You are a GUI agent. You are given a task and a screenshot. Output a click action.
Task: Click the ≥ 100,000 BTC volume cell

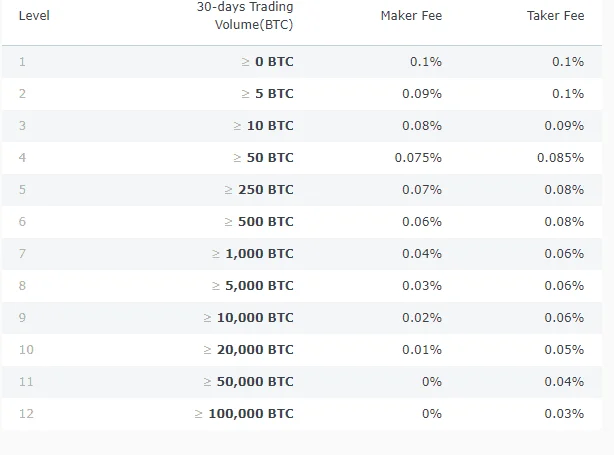click(x=244, y=414)
